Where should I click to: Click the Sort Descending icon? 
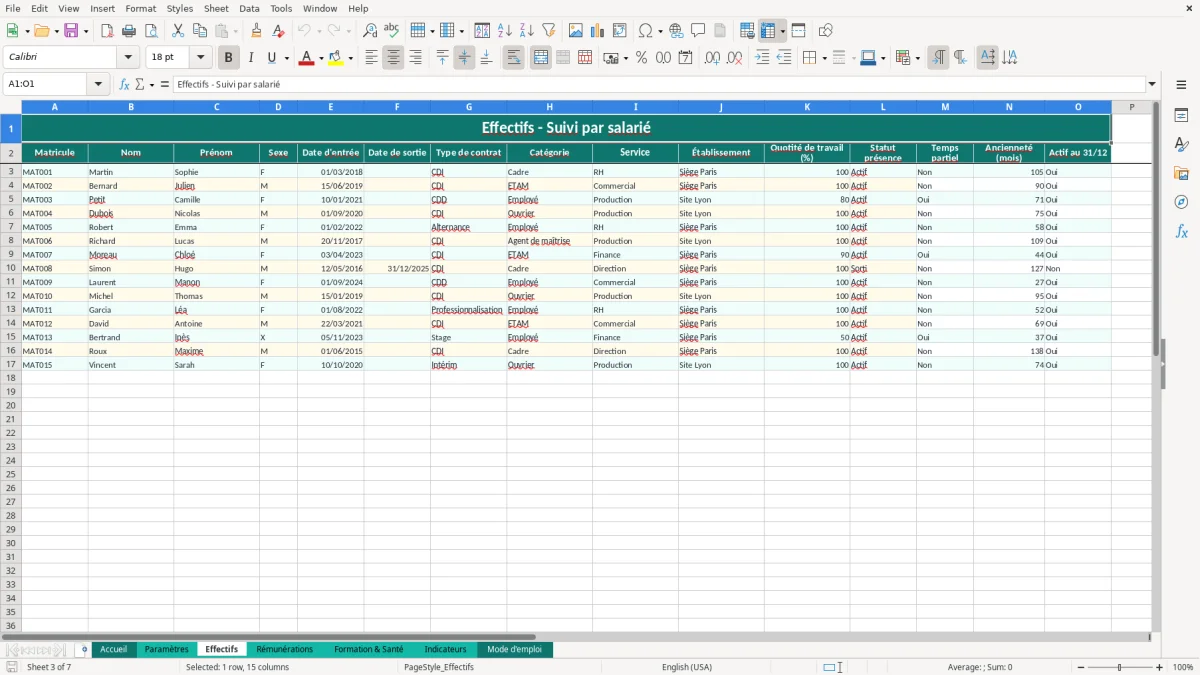point(527,31)
